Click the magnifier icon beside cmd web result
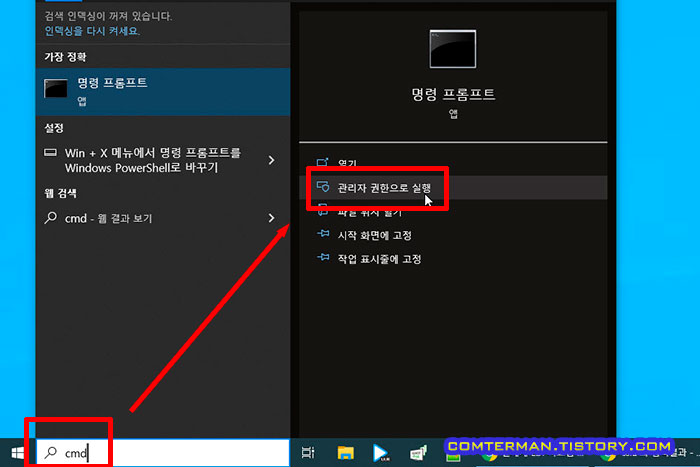Screen dimensions: 700x467 tap(51, 218)
